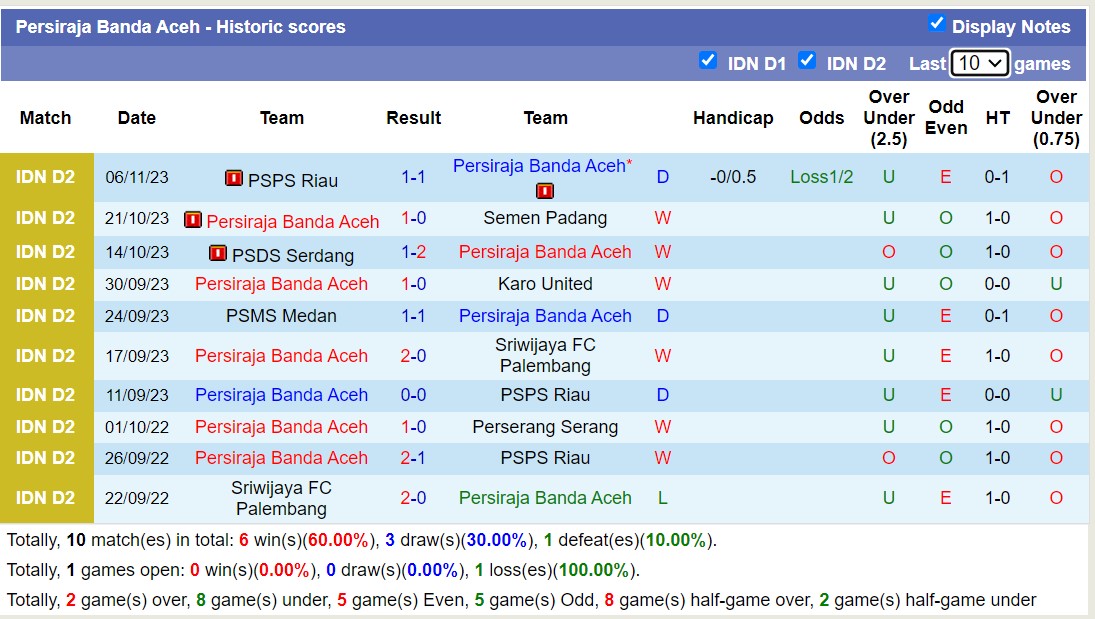
Task: Open the Persiraja Banda Aceh* team link
Action: coord(541,166)
